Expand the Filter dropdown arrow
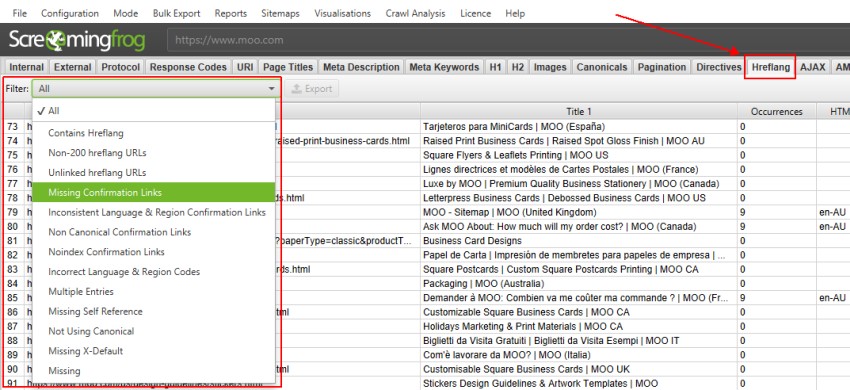850x390 pixels. point(271,88)
